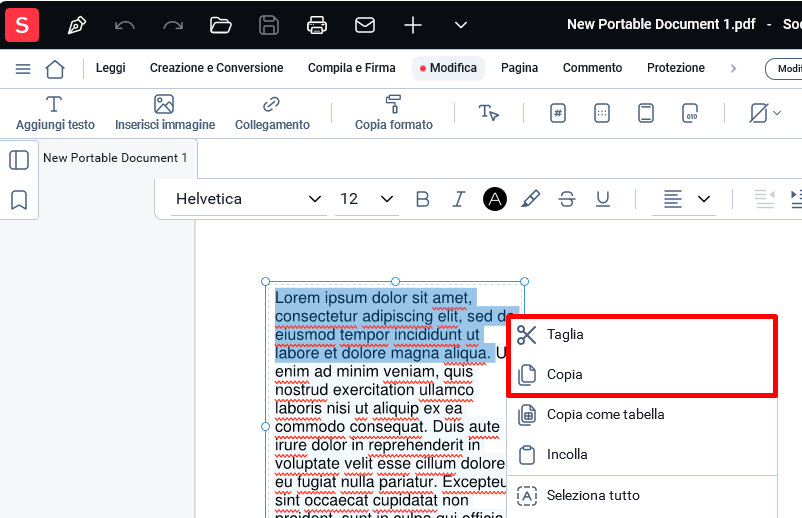Save the document with the floppy icon

click(269, 25)
